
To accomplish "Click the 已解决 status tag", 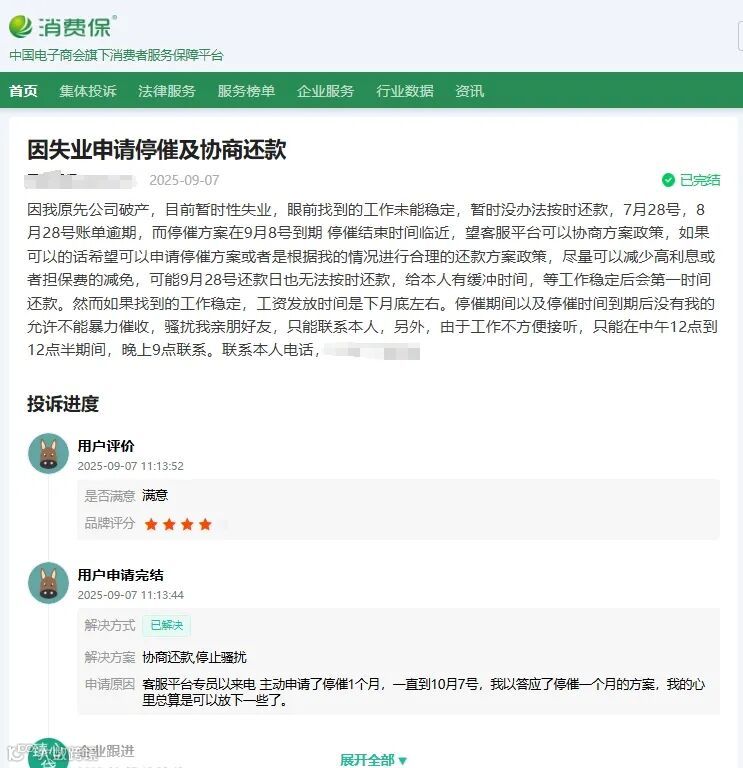I will click(x=167, y=625).
